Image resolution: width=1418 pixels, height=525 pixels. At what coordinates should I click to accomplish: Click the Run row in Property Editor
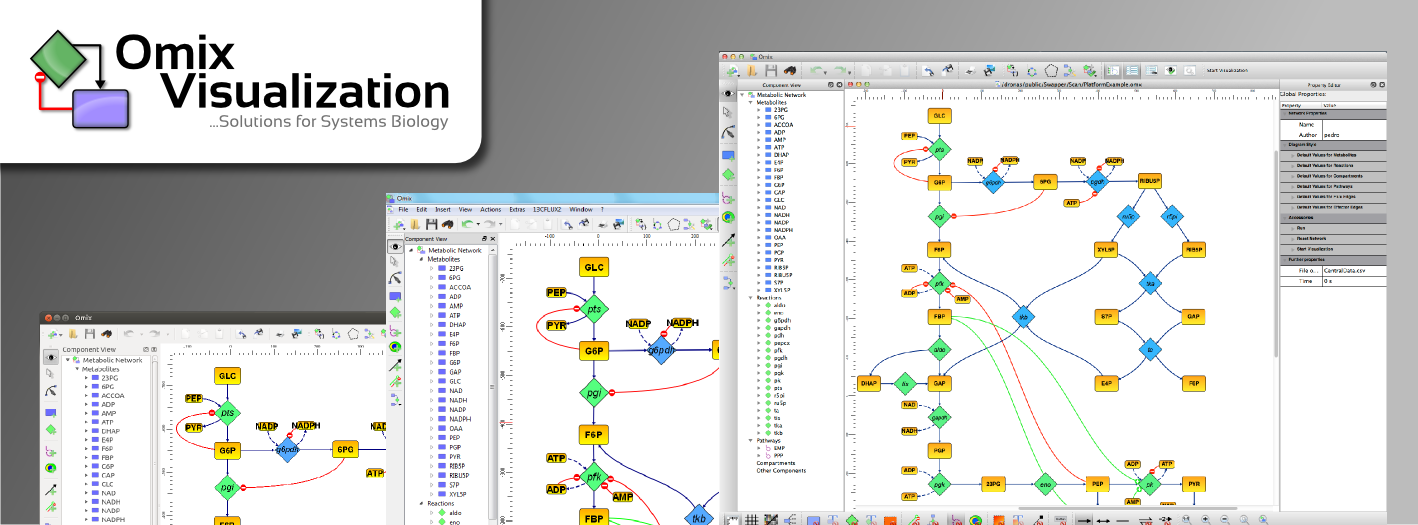tap(1333, 228)
